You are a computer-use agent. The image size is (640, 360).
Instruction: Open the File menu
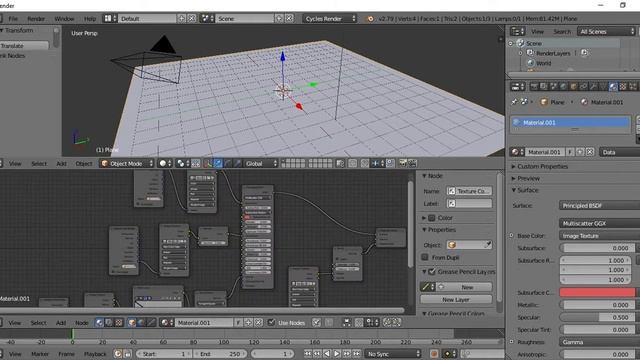point(13,18)
